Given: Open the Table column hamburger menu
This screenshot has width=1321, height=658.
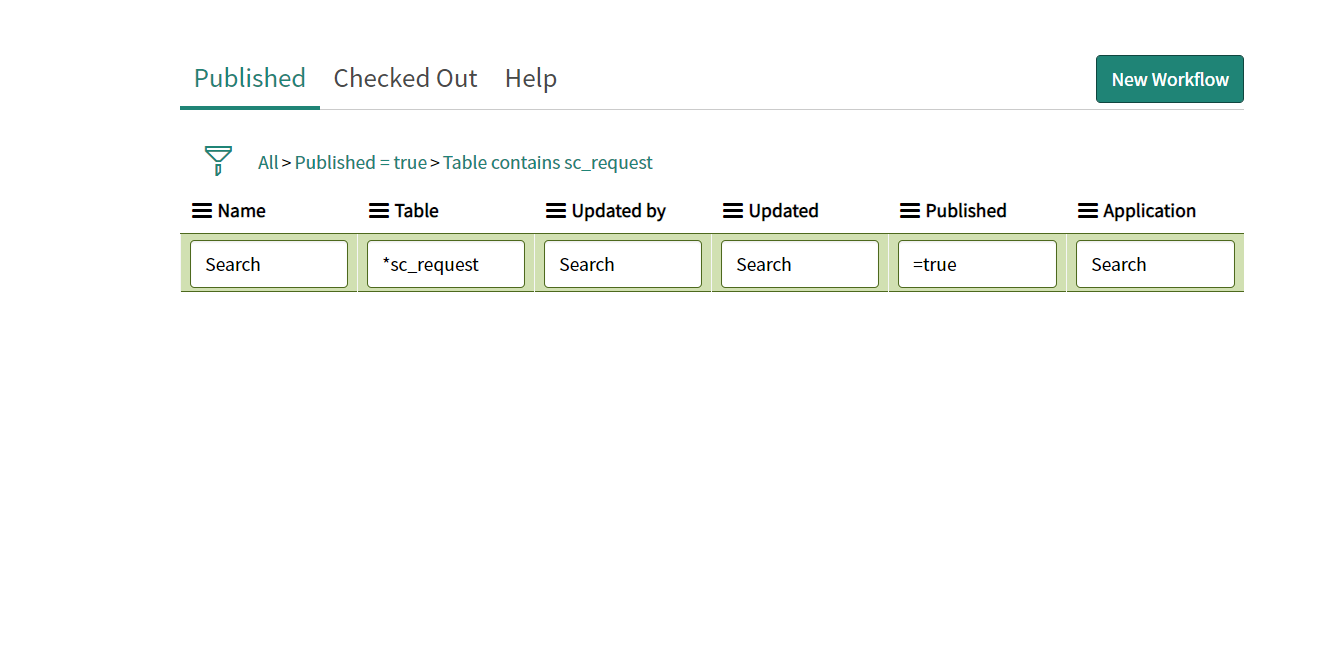Looking at the screenshot, I should [379, 211].
